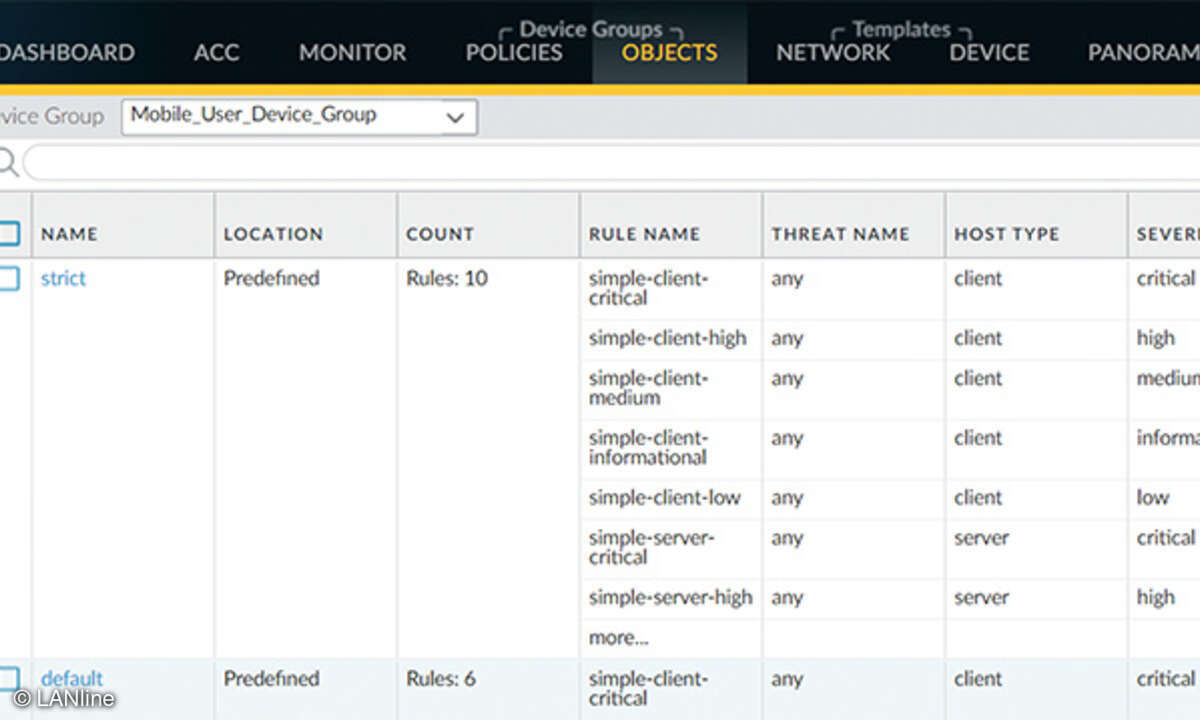The image size is (1200, 720).
Task: Click host 'client' in simple-client-medium row
Action: (x=978, y=378)
